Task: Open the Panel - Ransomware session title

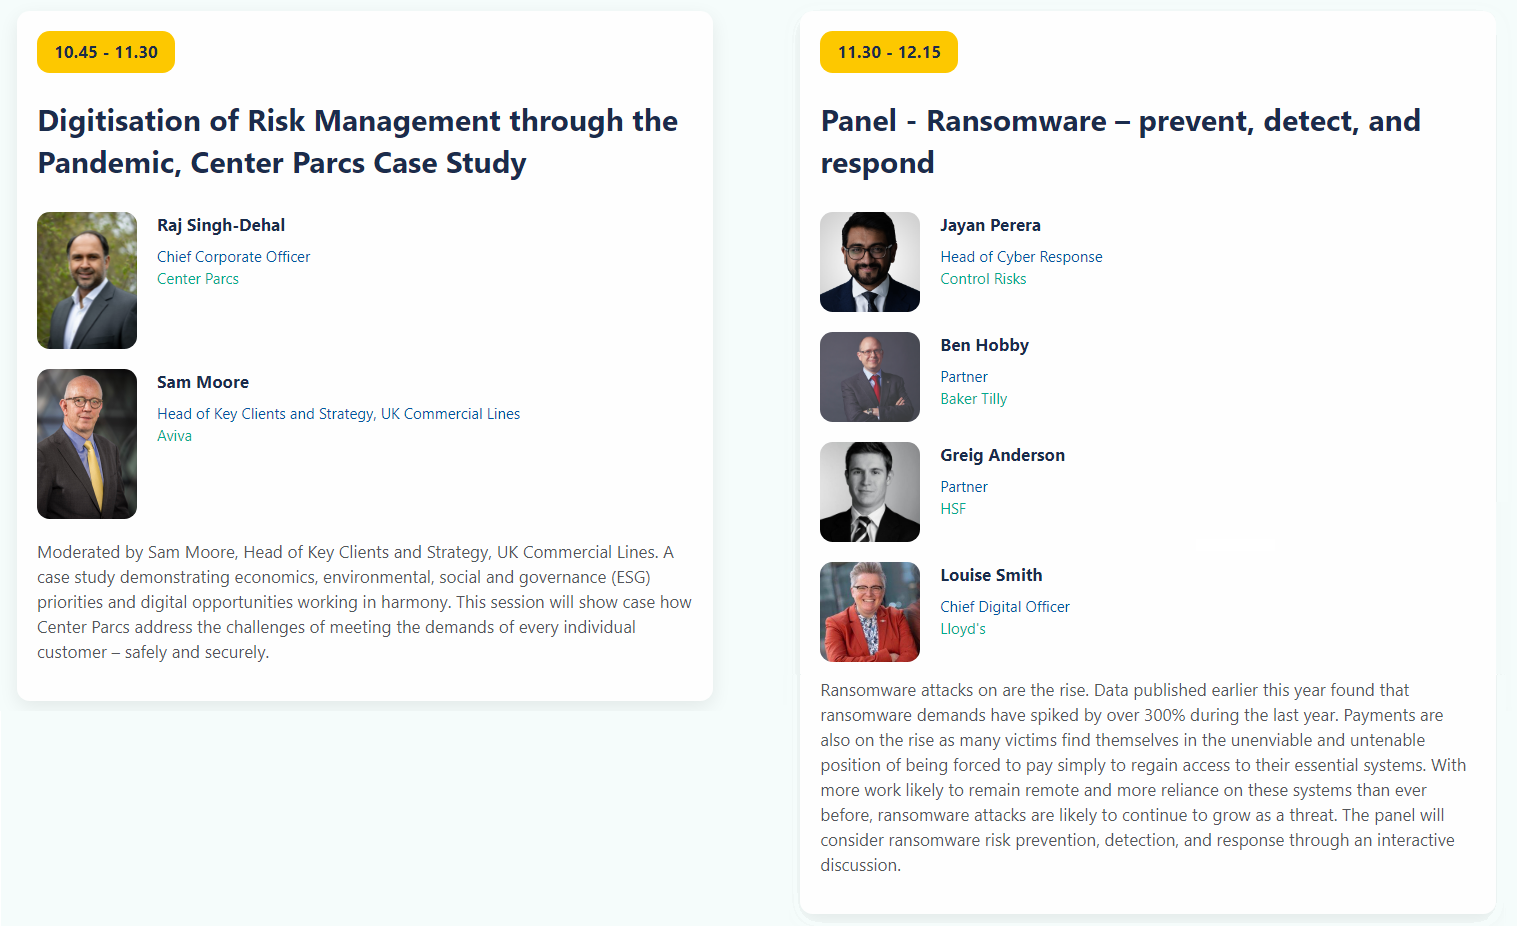Action: pyautogui.click(x=1120, y=141)
